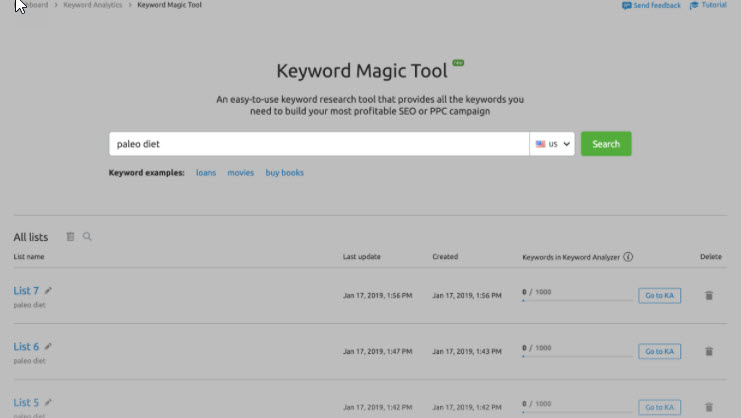The width and height of the screenshot is (741, 418).
Task: Delete List 7 with its trash icon
Action: coord(709,296)
